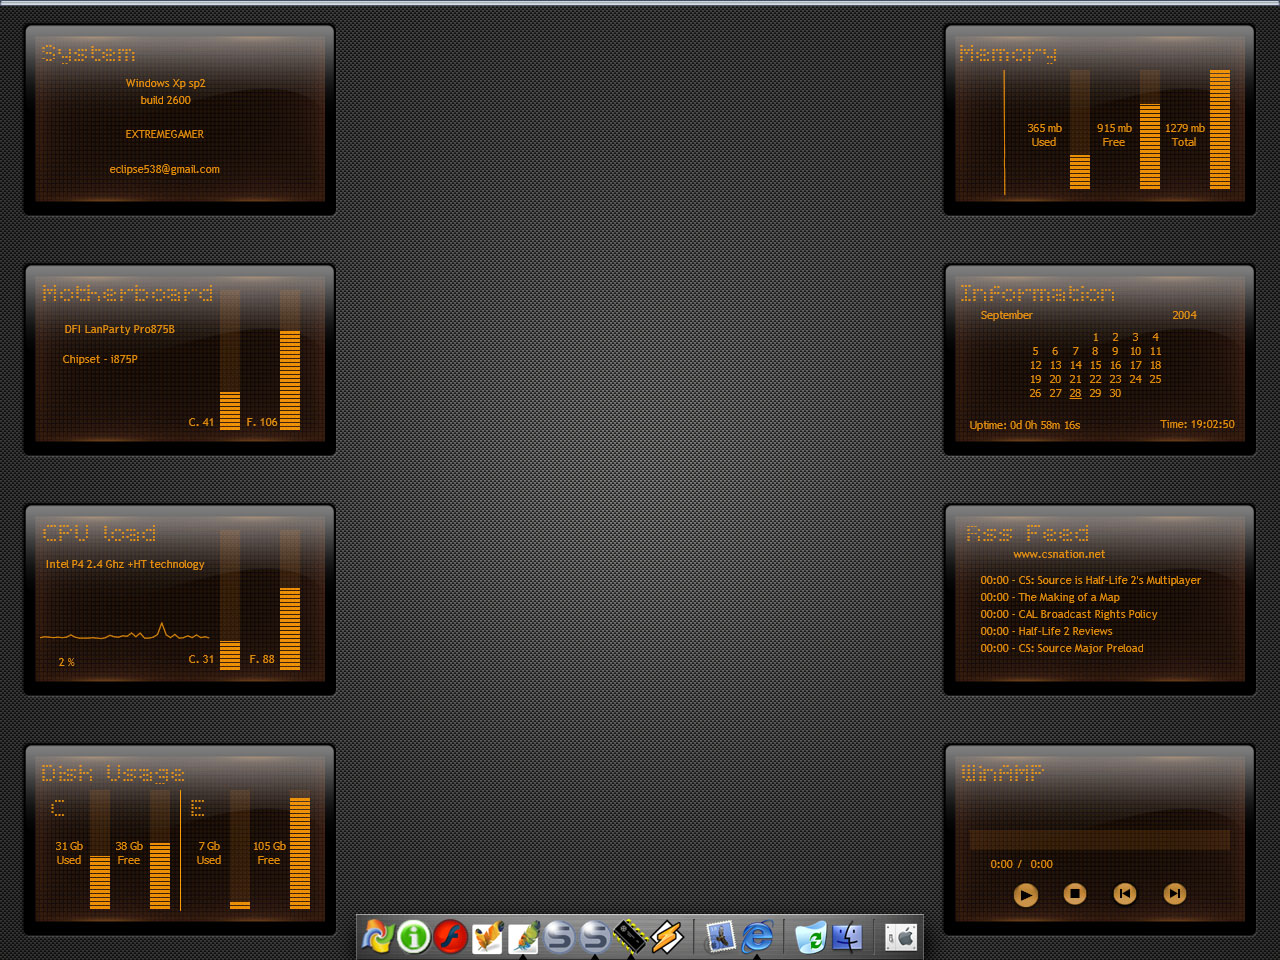The height and width of the screenshot is (960, 1280).
Task: Click 'C. 31' CPU temperature reading
Action: point(201,659)
